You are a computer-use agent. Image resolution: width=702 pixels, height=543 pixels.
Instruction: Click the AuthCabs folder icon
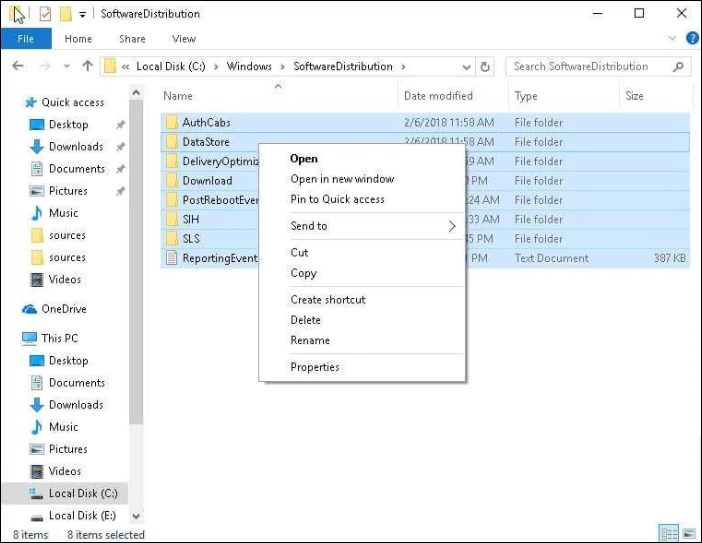point(170,123)
